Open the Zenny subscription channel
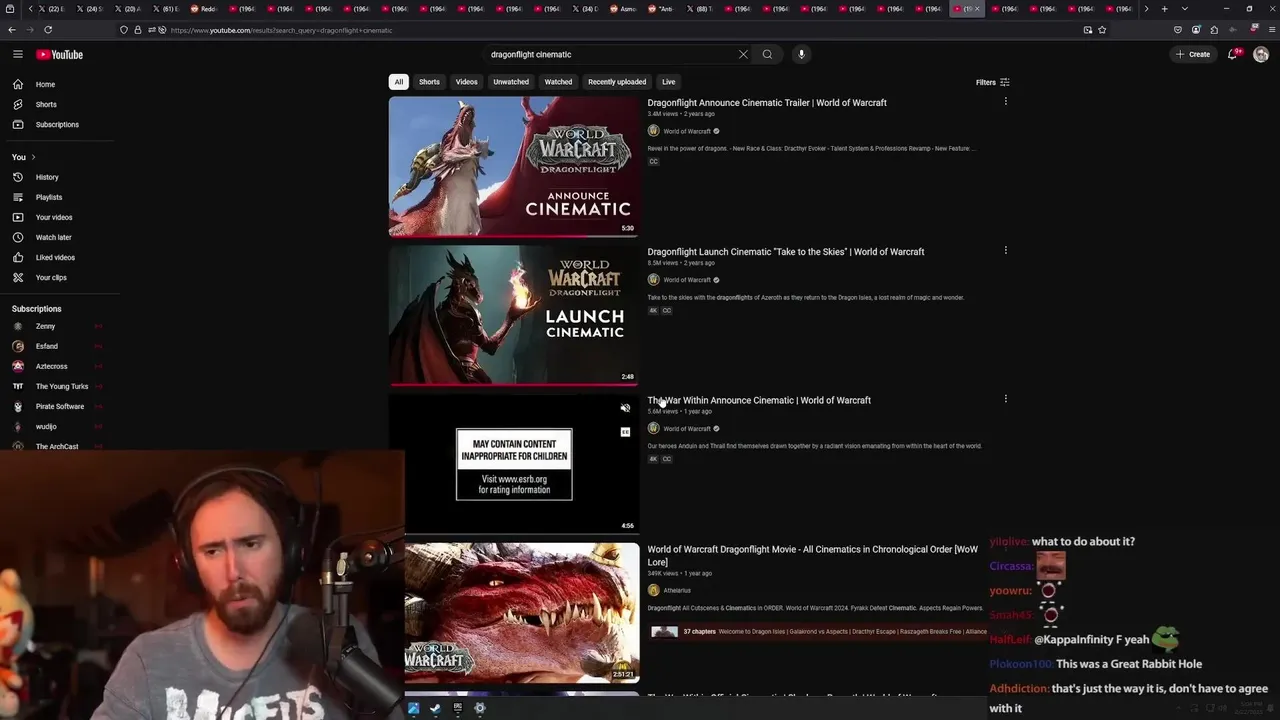 [x=45, y=326]
